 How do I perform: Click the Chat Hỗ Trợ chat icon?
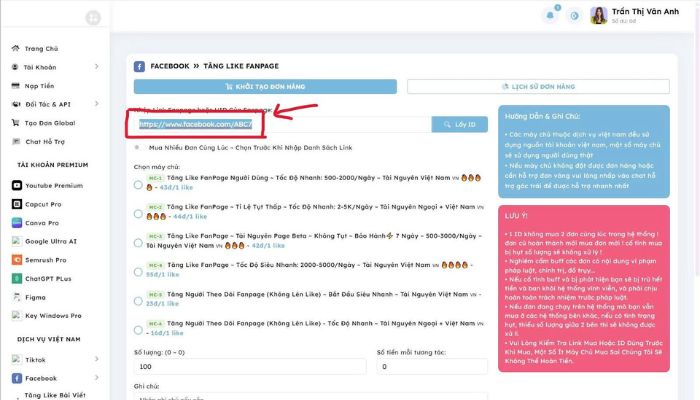(16, 142)
